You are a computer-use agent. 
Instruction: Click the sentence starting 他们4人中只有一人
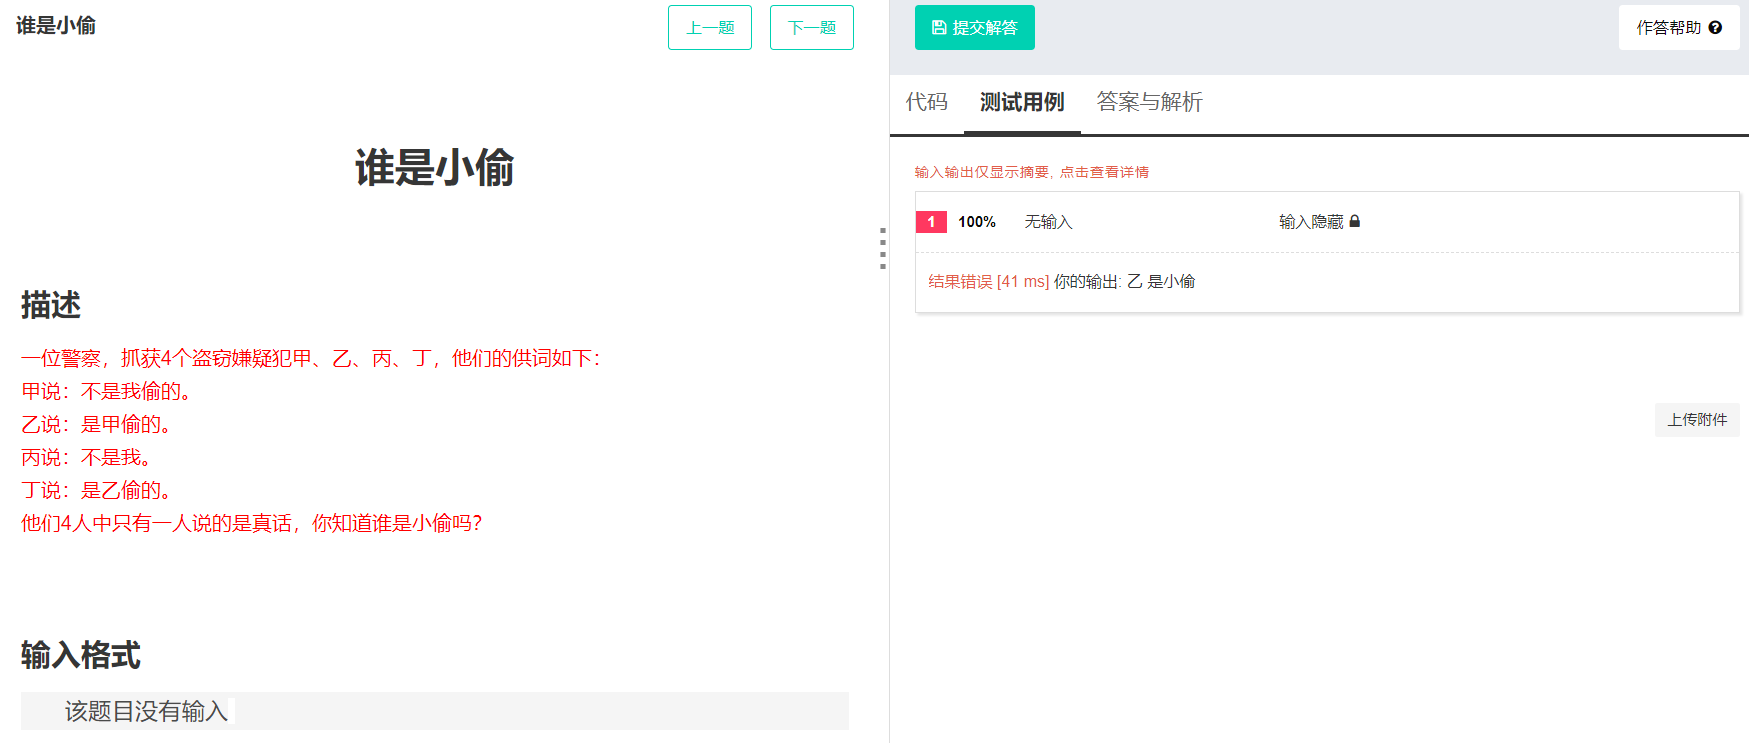click(252, 523)
